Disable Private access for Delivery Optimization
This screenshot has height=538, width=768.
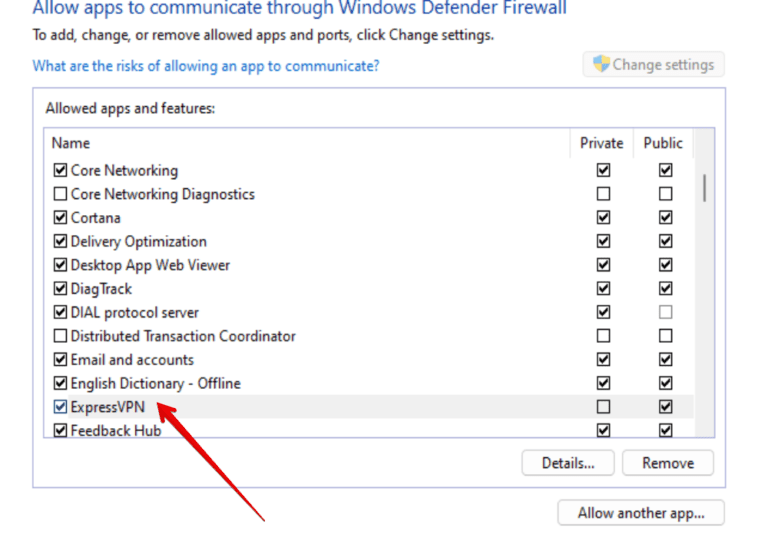(x=603, y=241)
